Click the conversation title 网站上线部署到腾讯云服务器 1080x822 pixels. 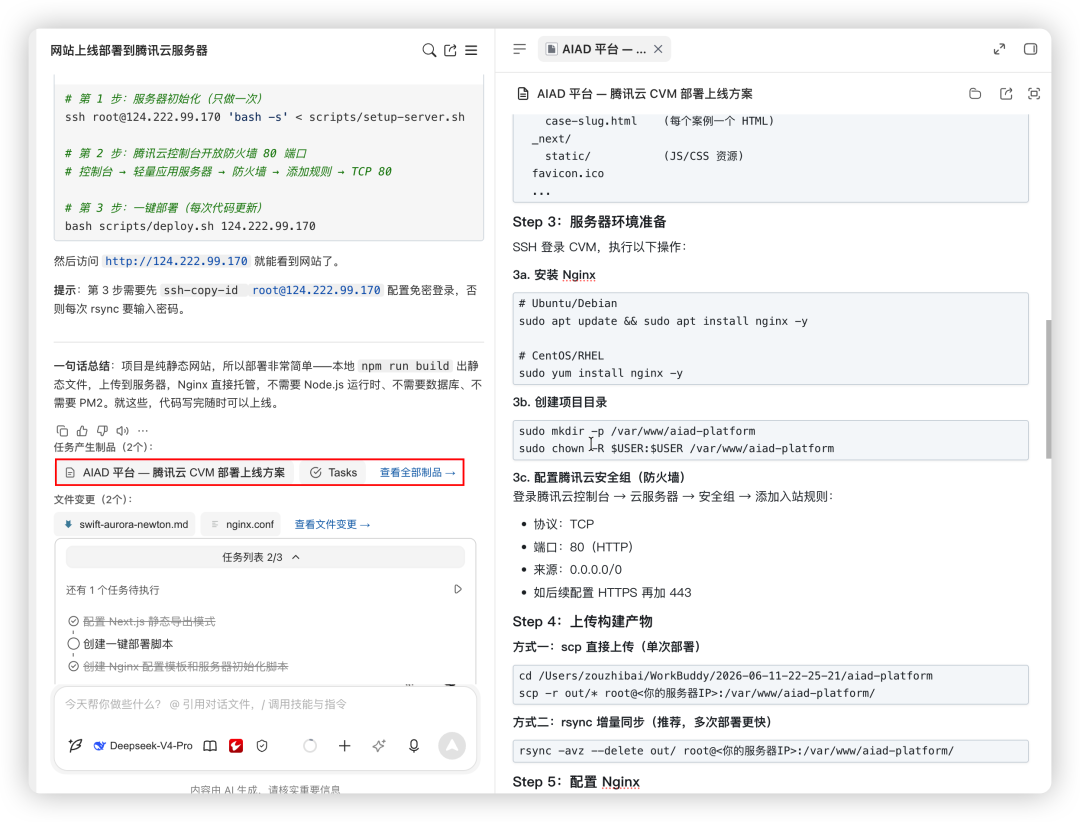click(129, 50)
